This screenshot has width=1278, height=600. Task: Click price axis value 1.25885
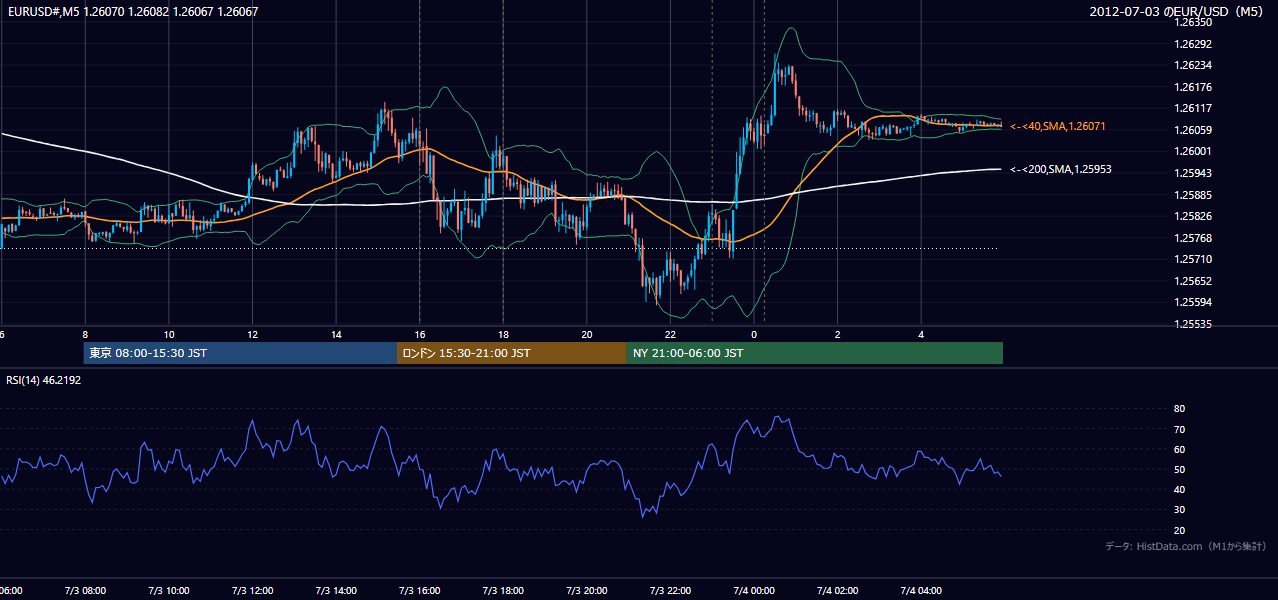pos(1193,195)
